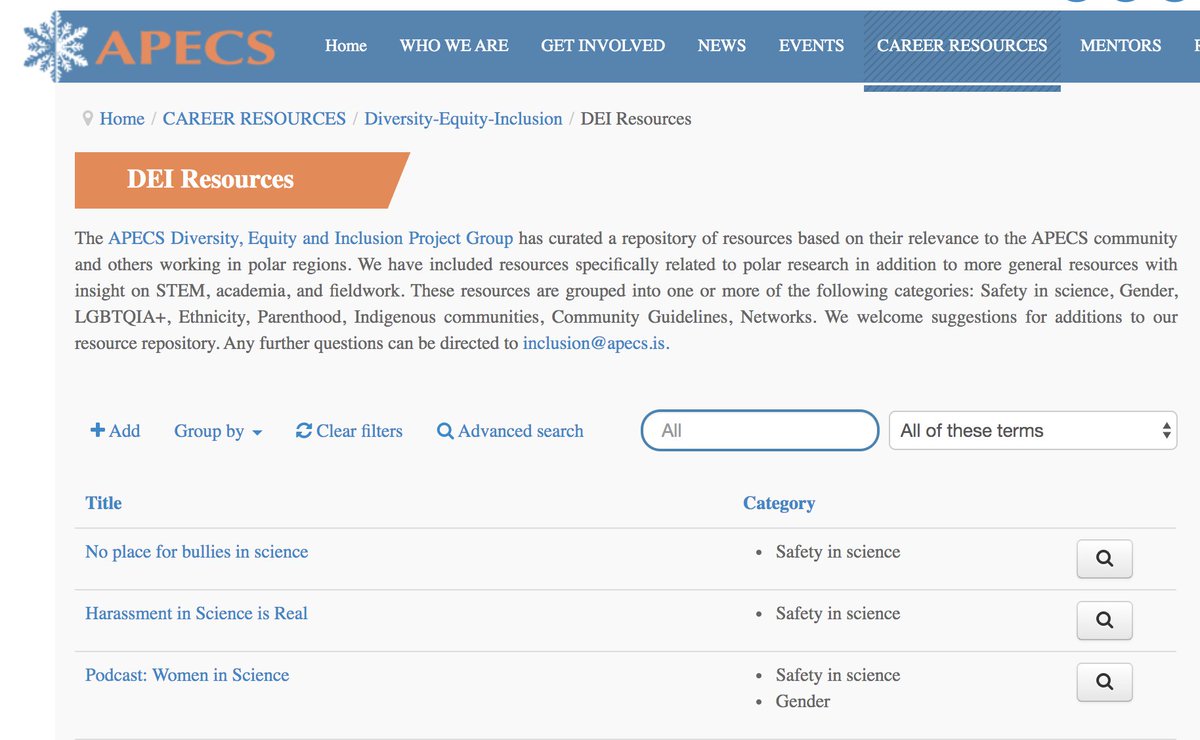Click the Home breadcrumb link
The image size is (1200, 740).
122,119
